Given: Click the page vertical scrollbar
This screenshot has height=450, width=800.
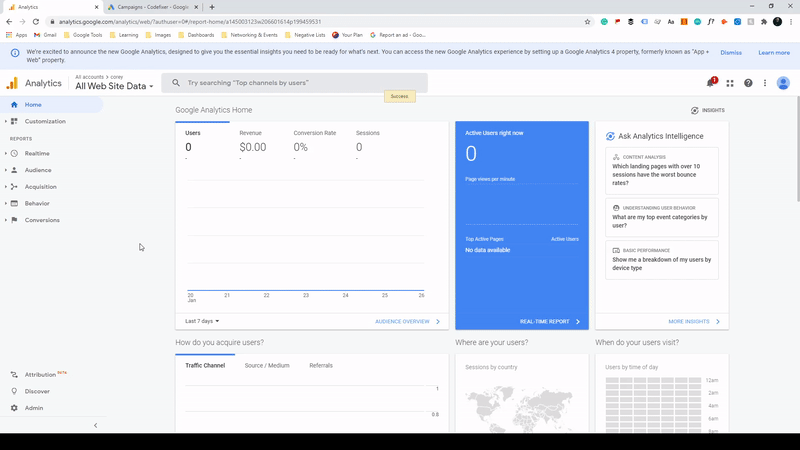Looking at the screenshot, I should 797,148.
